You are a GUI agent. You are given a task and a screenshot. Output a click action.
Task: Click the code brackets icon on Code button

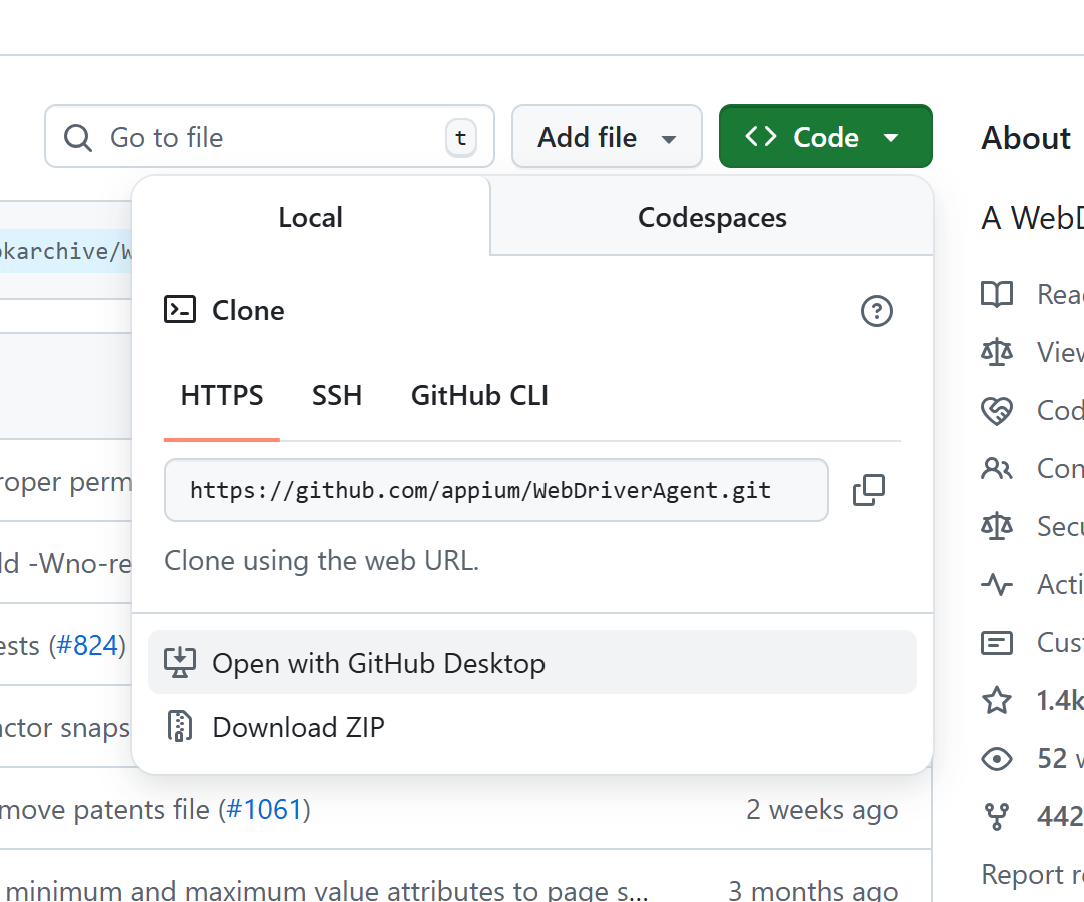tap(760, 136)
